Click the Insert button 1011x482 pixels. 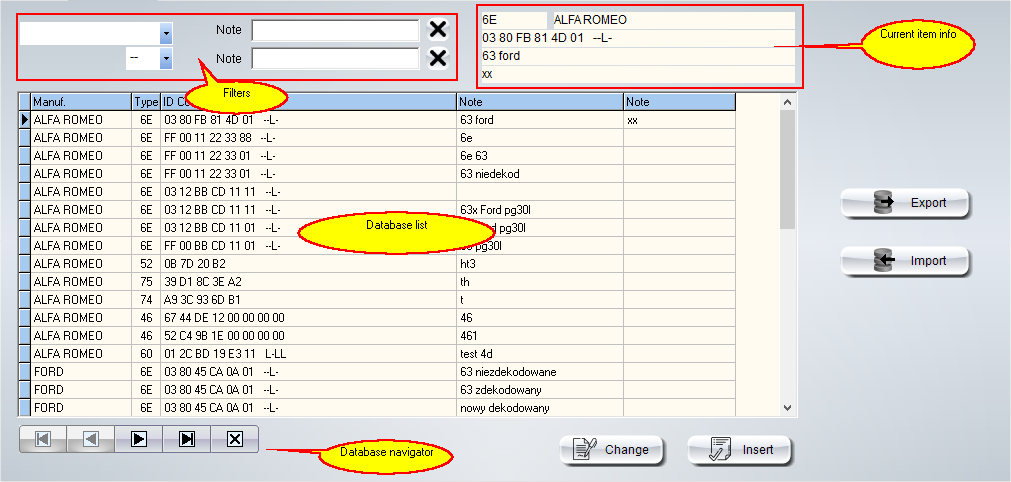(739, 450)
